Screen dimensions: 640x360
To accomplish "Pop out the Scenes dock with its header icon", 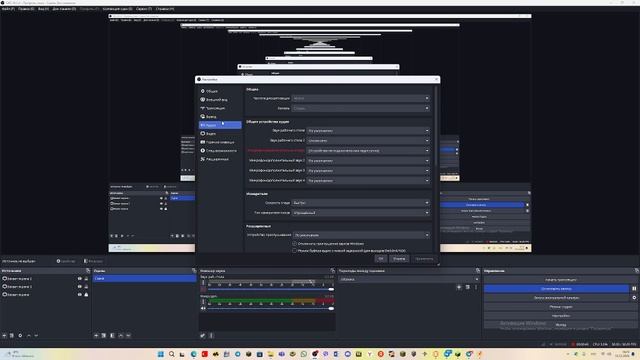I will coord(194,271).
